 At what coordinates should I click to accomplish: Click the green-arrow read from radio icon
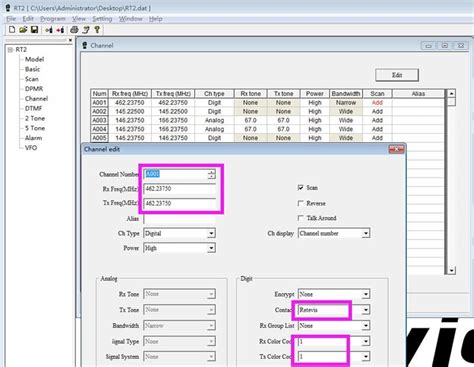point(49,30)
